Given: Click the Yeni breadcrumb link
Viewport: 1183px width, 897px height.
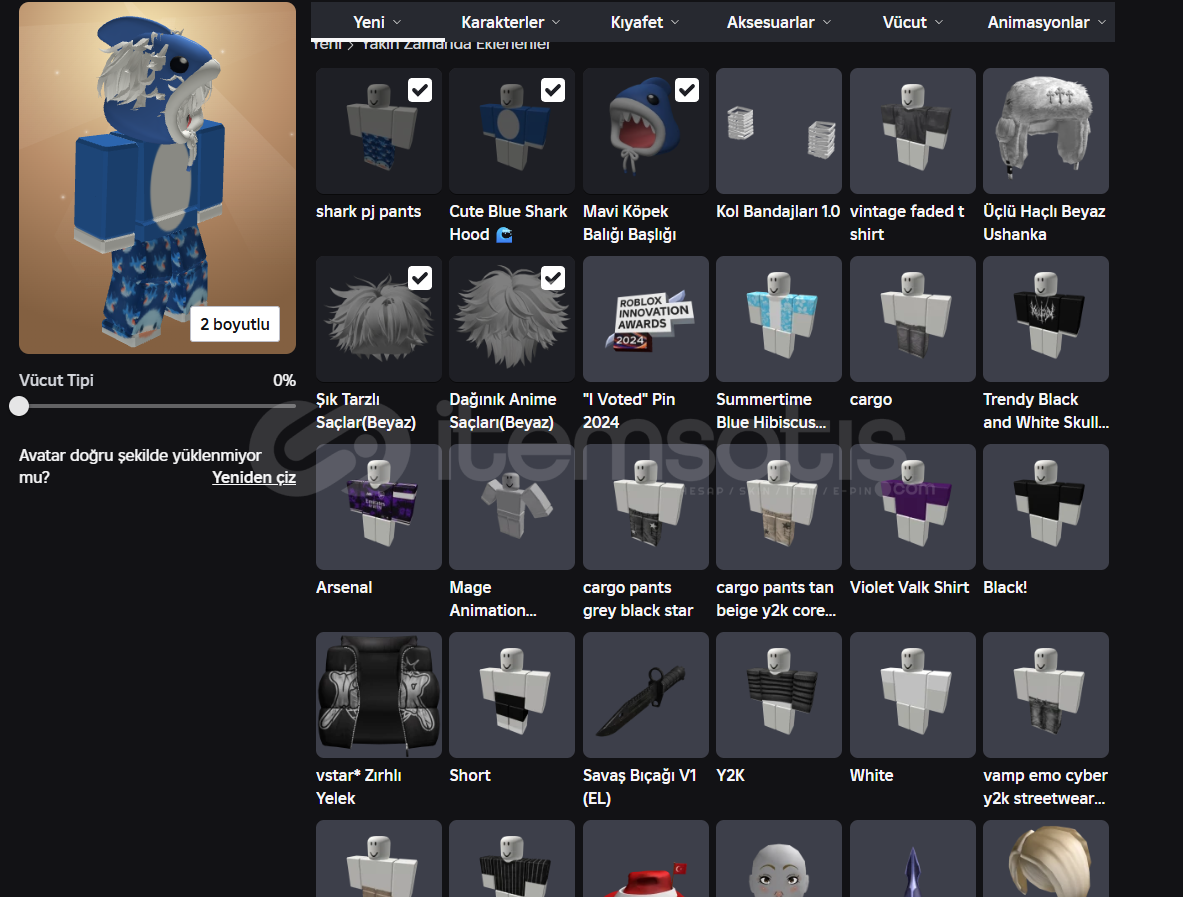Looking at the screenshot, I should tap(327, 45).
